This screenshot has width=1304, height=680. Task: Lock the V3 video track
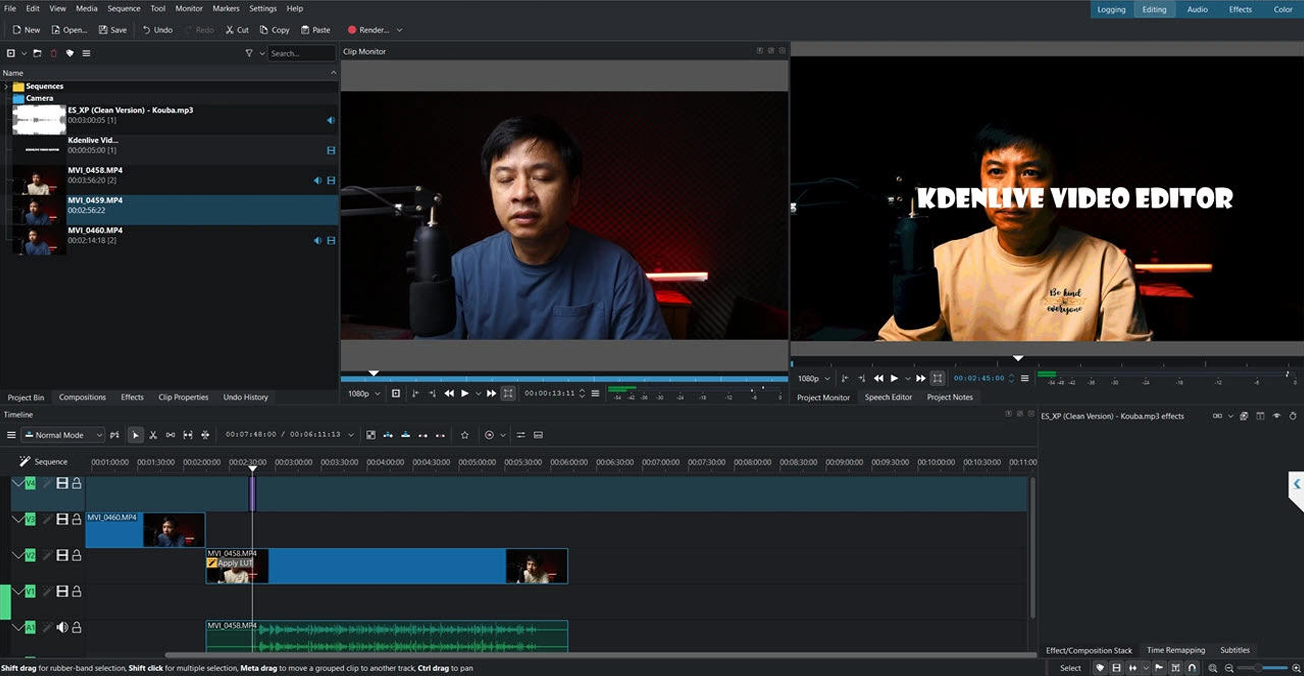[76, 519]
